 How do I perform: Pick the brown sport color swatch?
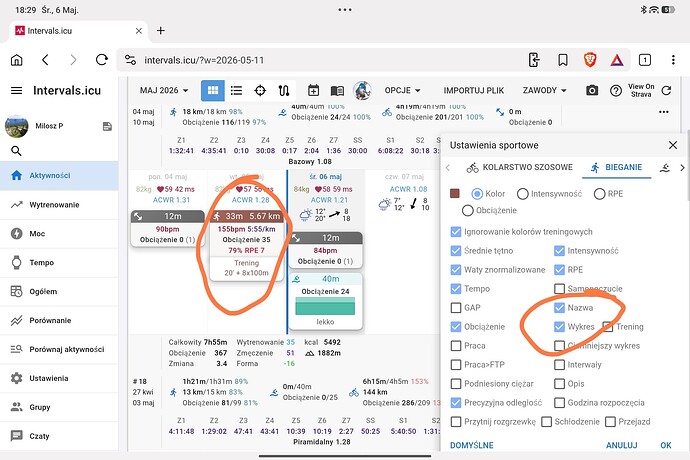click(455, 193)
